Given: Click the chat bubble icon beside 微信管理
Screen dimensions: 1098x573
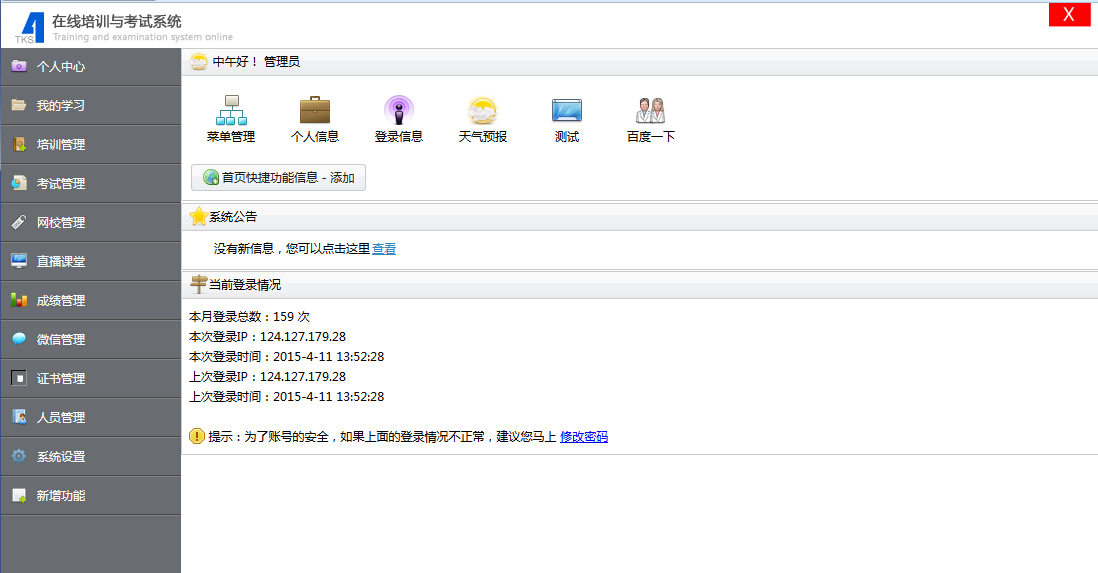Looking at the screenshot, I should pos(19,339).
